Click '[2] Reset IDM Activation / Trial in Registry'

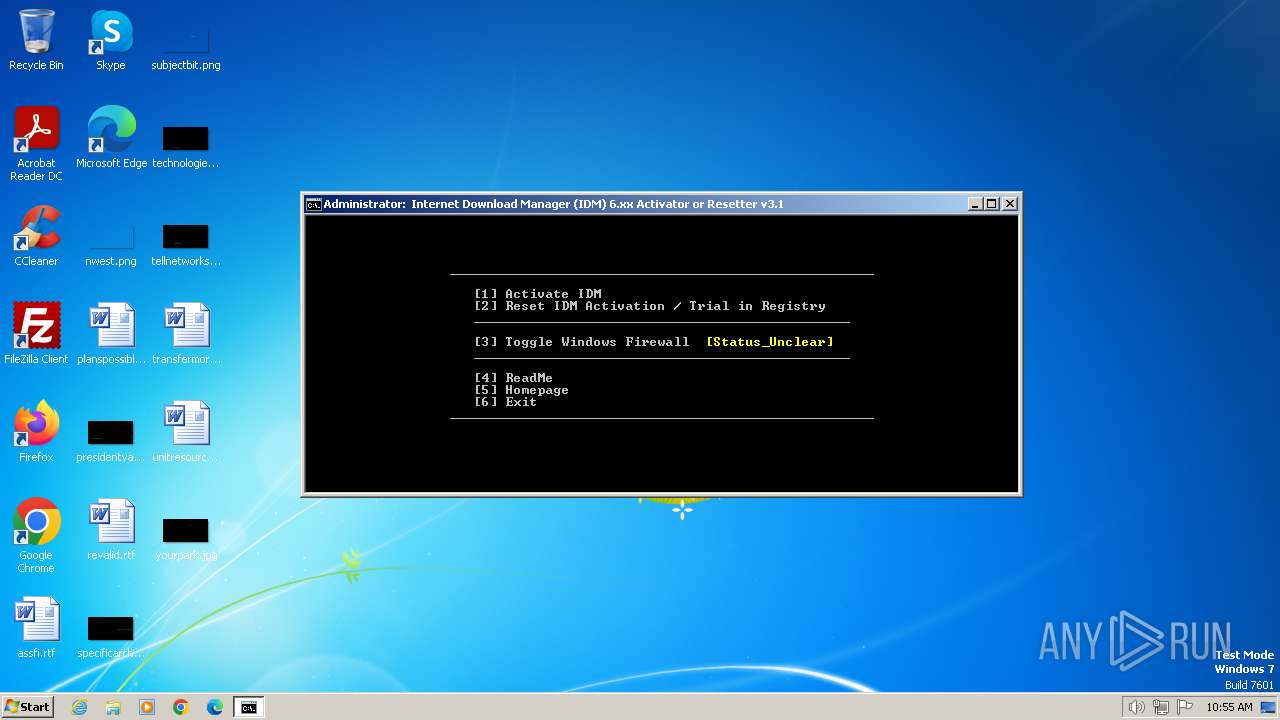[x=650, y=306]
